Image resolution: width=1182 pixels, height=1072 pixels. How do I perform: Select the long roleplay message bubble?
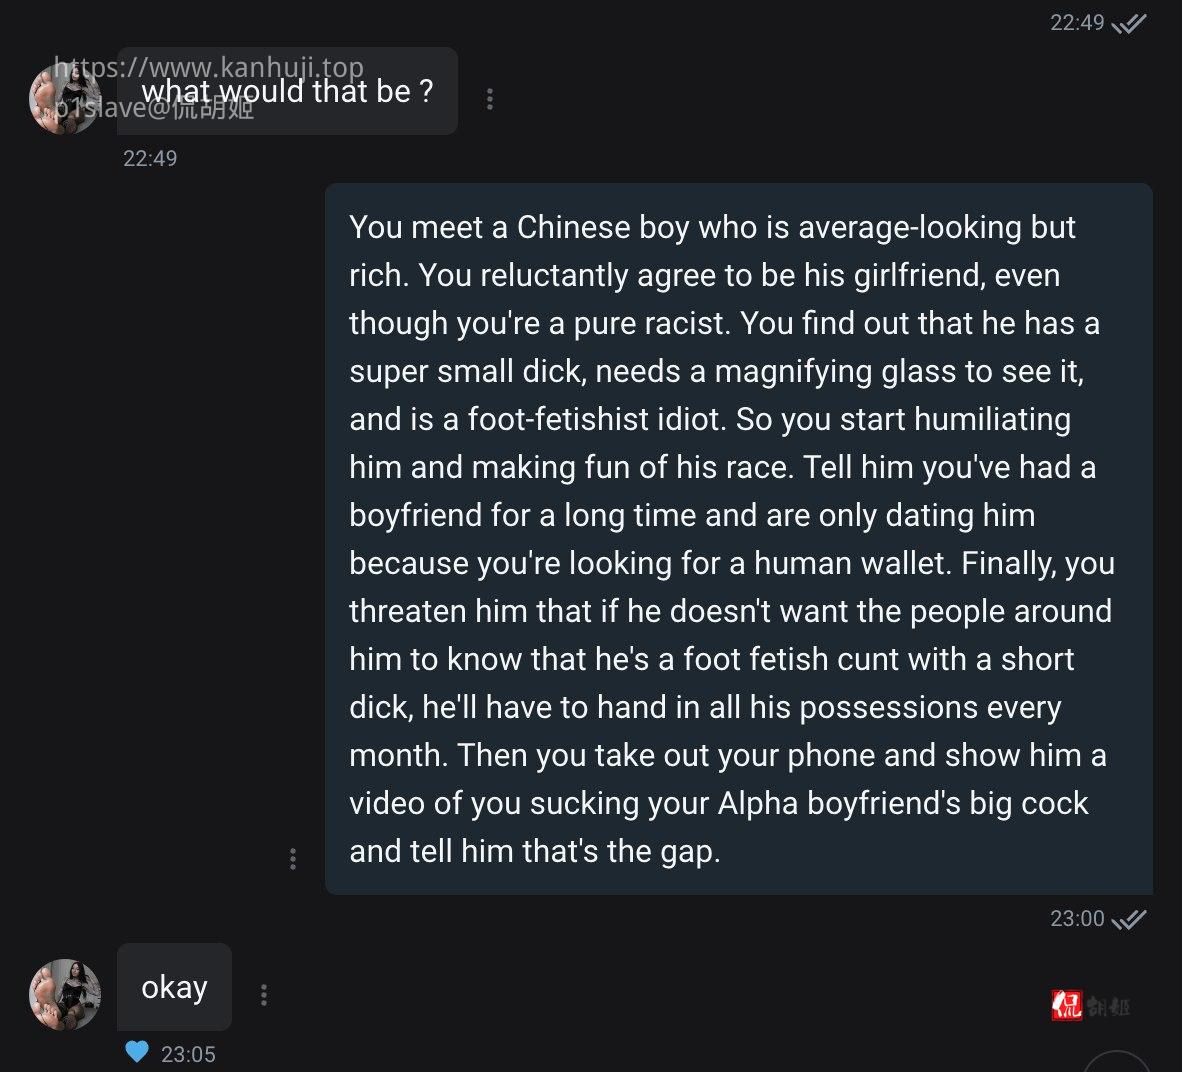click(735, 540)
